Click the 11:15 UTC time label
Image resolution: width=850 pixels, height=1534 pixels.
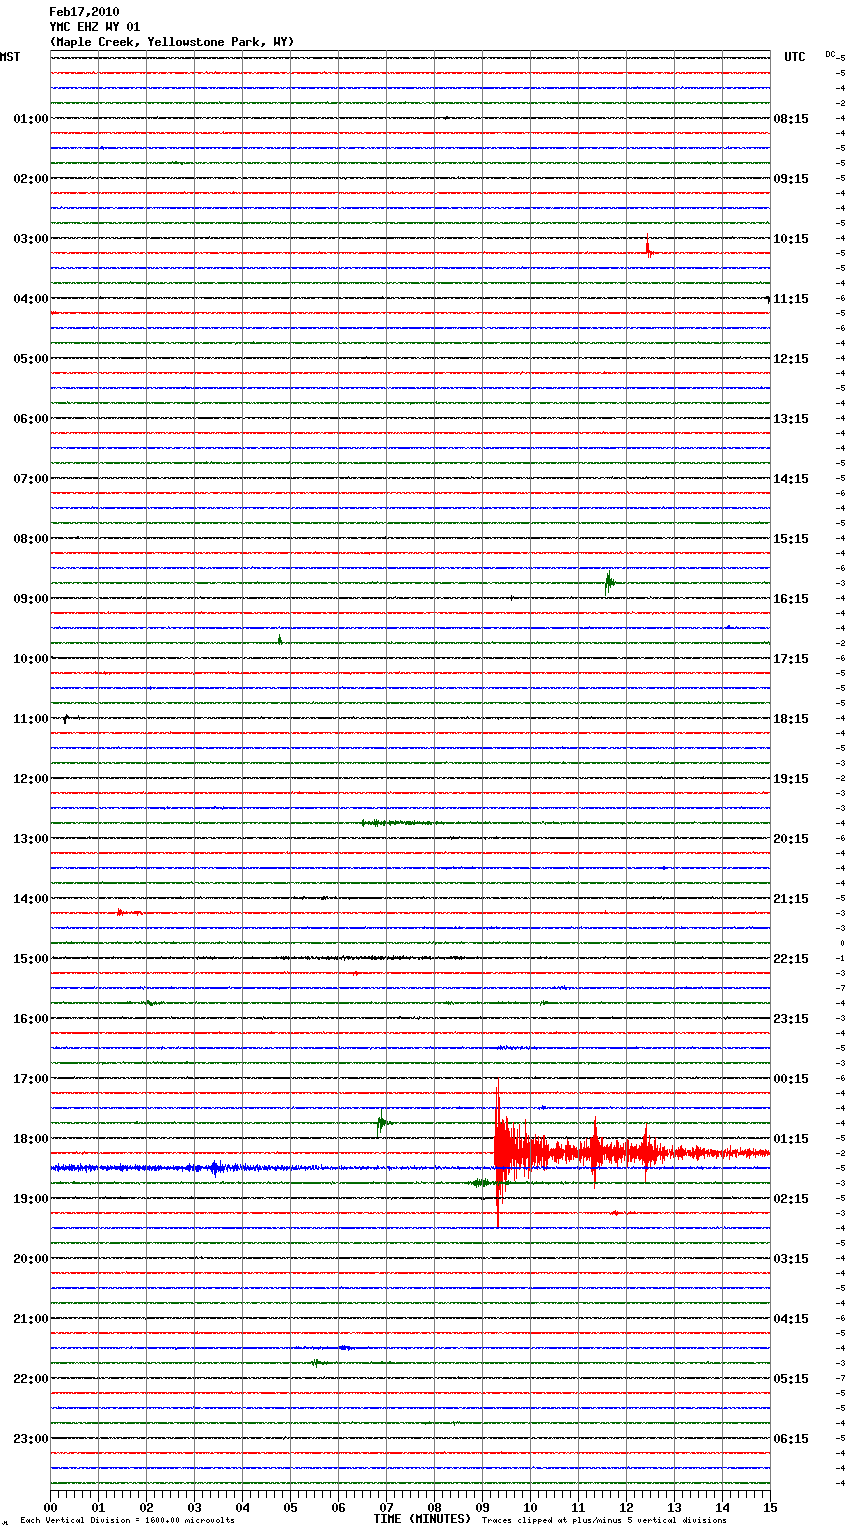[791, 299]
